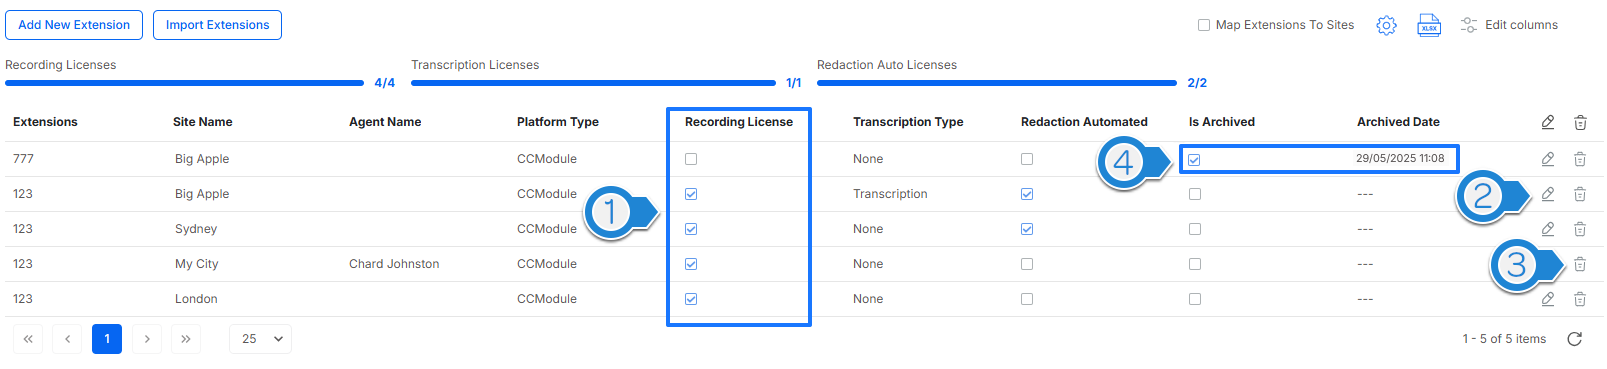
Task: Delete the 123 Big Apple extension row
Action: point(1580,194)
